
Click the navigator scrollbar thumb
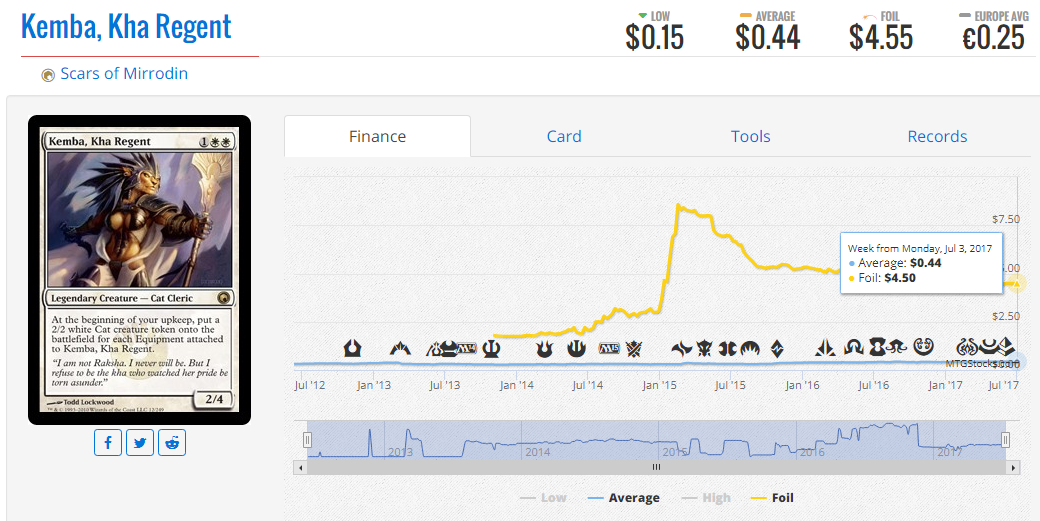(657, 467)
